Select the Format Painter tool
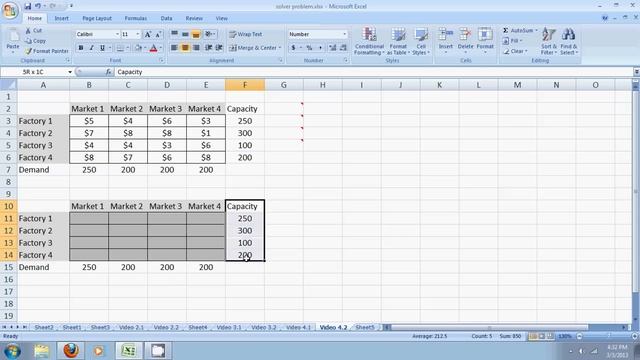The image size is (640, 360). coord(47,51)
